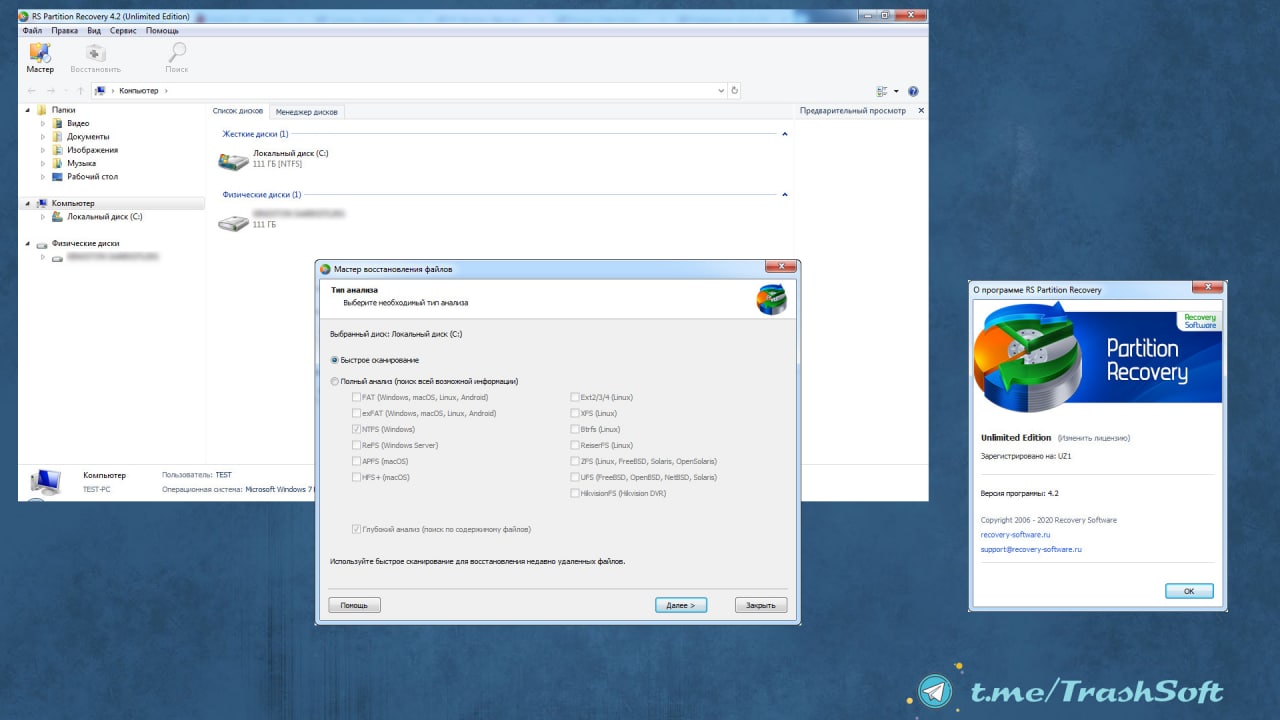Image resolution: width=1280 pixels, height=720 pixels.
Task: Click the view mode icon in toolbar
Action: [882, 91]
